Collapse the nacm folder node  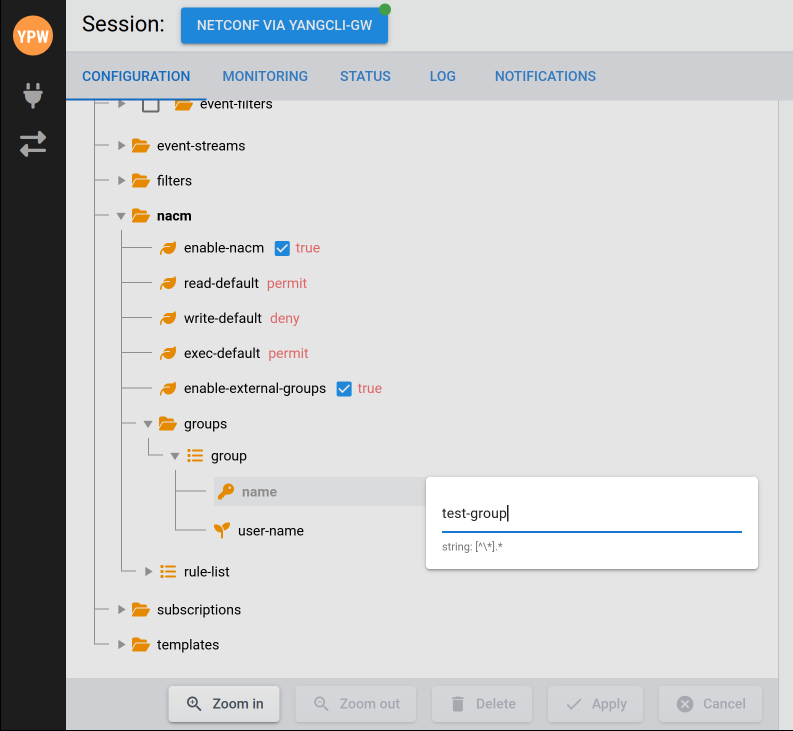pyautogui.click(x=121, y=216)
